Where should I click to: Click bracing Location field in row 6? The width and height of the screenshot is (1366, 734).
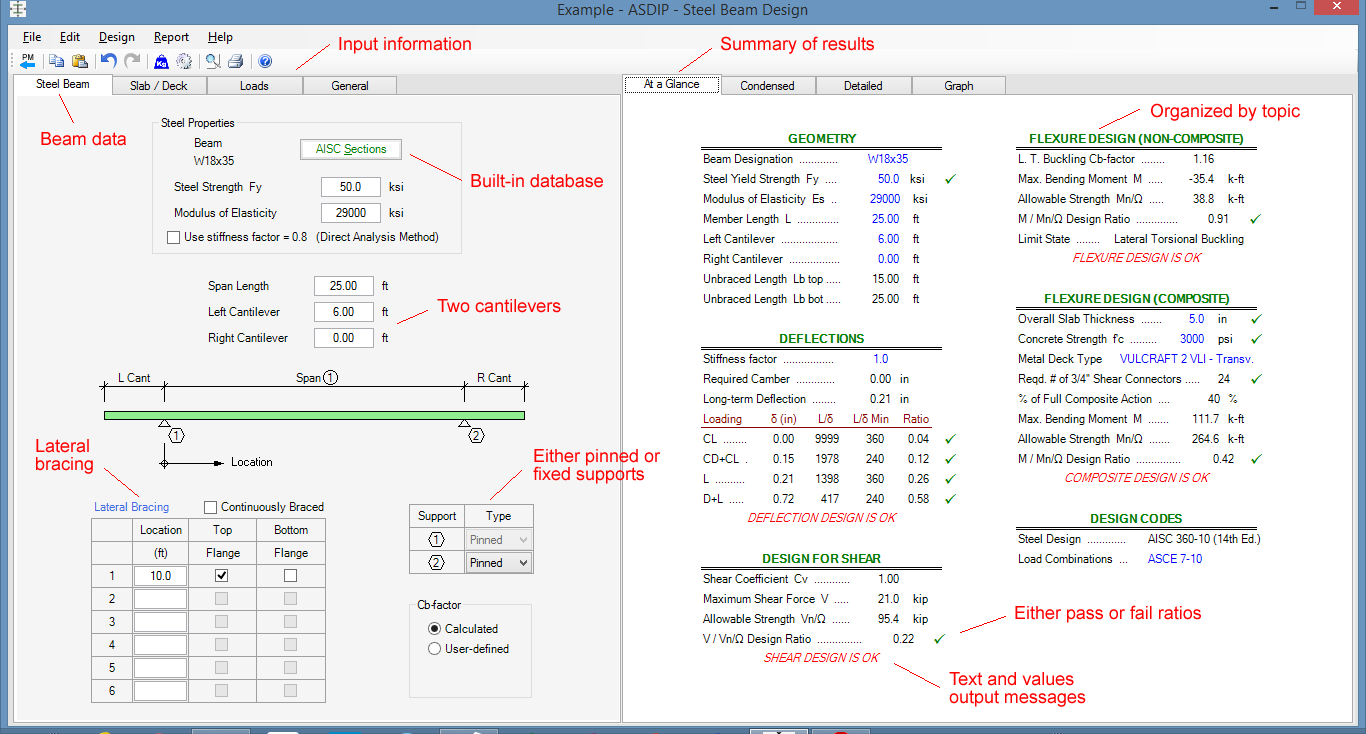[x=160, y=691]
